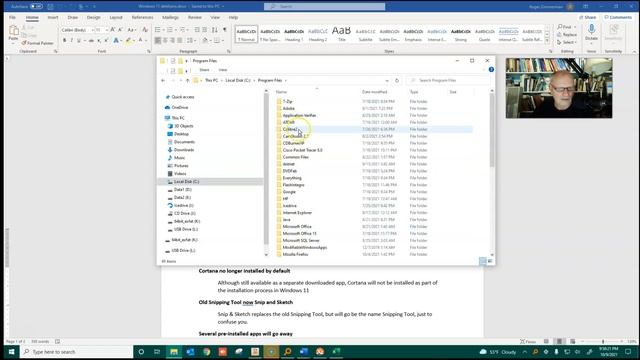Click the Word zoom slider
Screen dimensions: 640x360
tap(603, 341)
